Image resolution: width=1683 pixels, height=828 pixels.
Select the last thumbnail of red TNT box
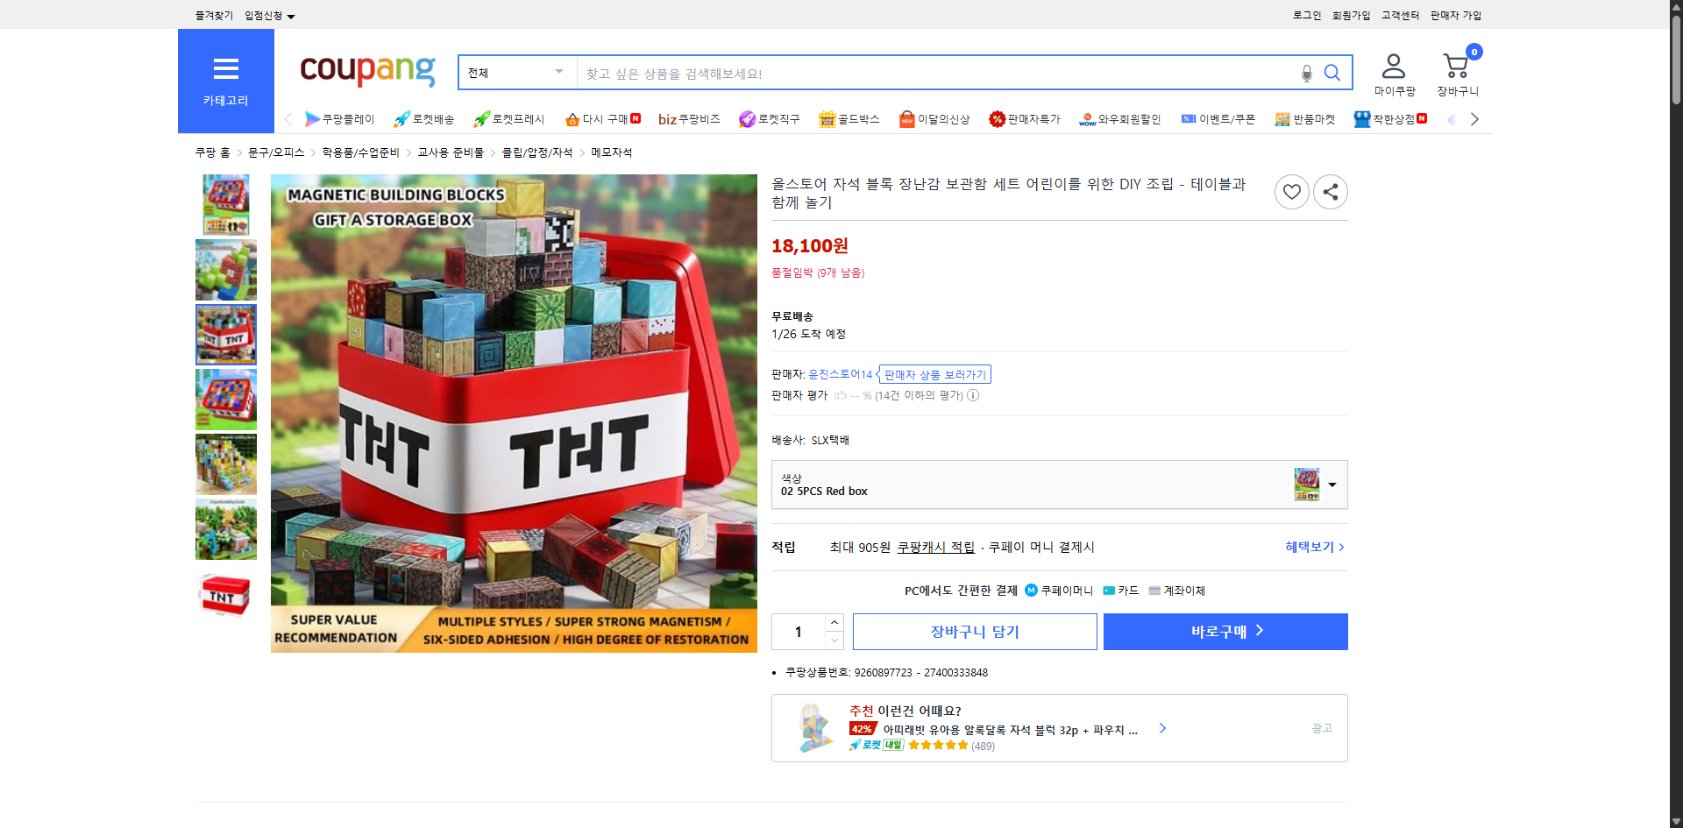click(x=226, y=594)
